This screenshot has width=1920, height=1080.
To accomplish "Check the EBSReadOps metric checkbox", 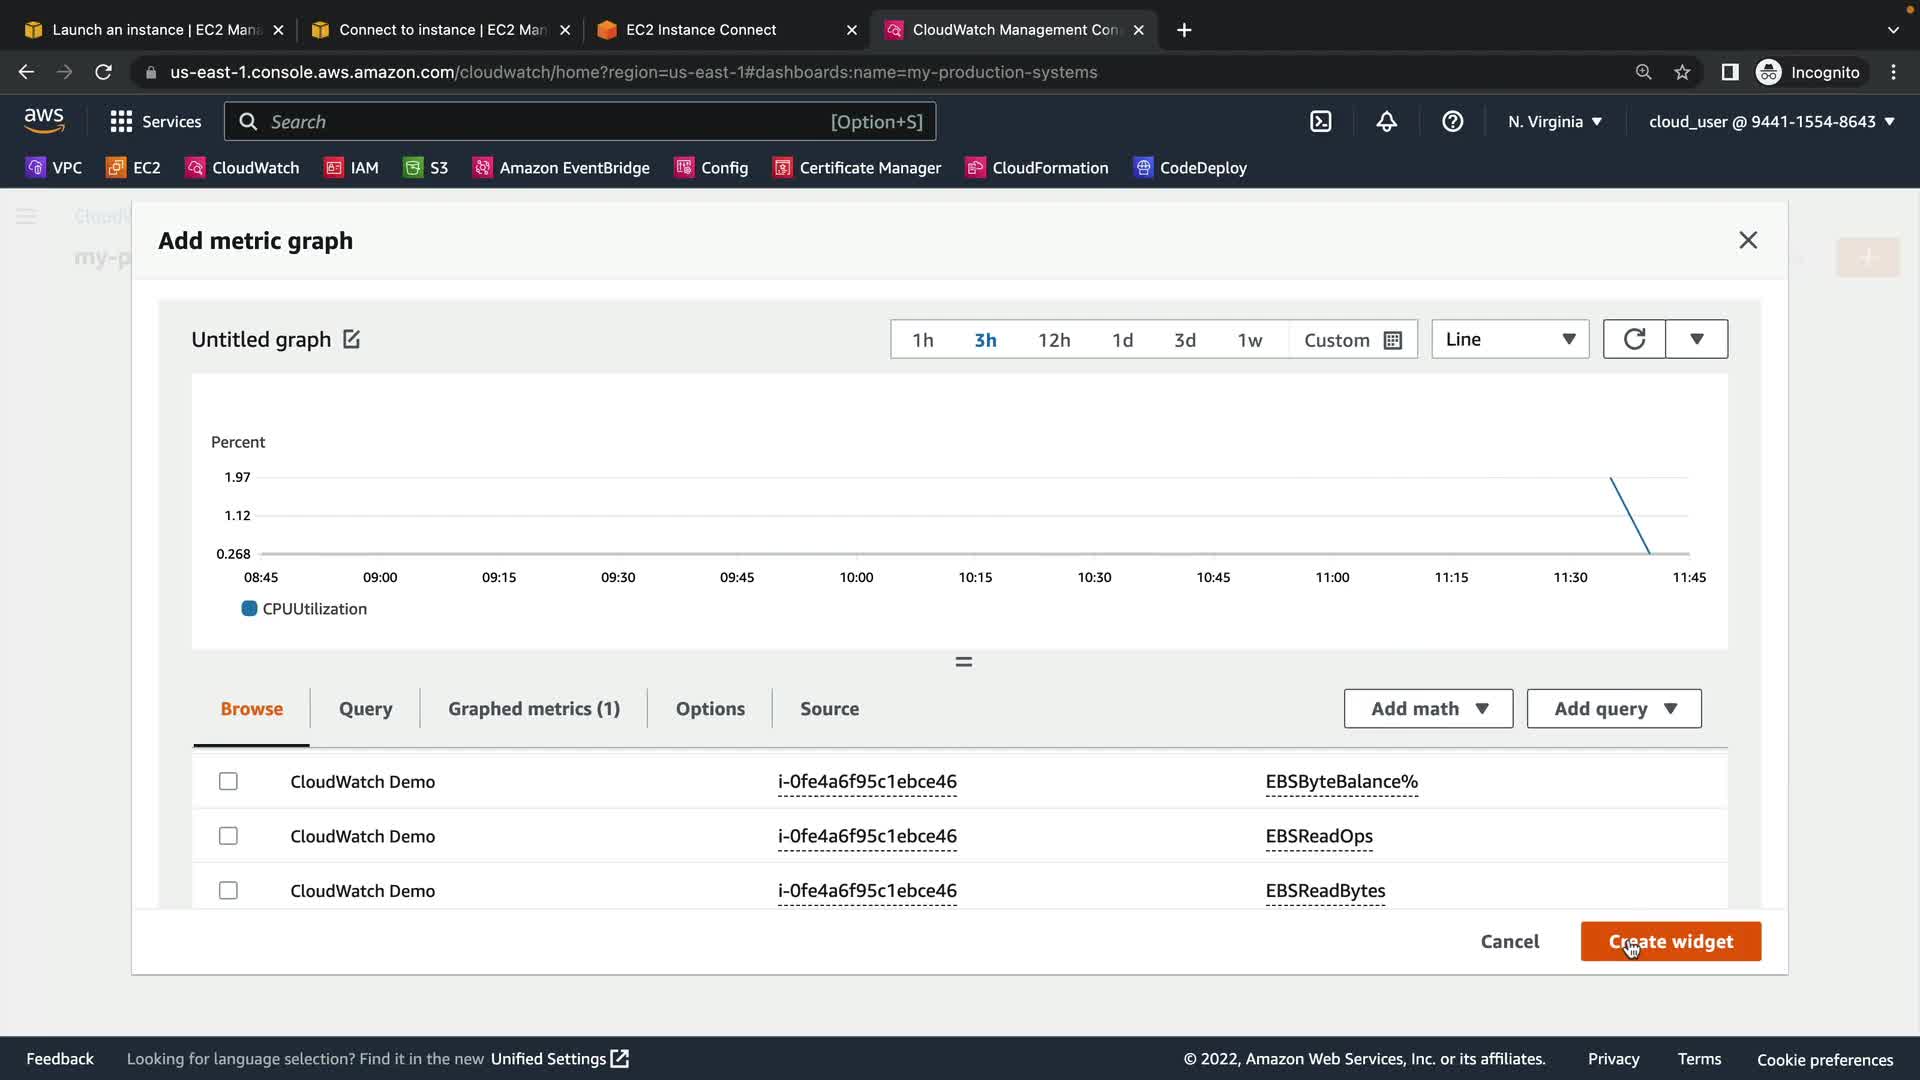I will tap(228, 836).
